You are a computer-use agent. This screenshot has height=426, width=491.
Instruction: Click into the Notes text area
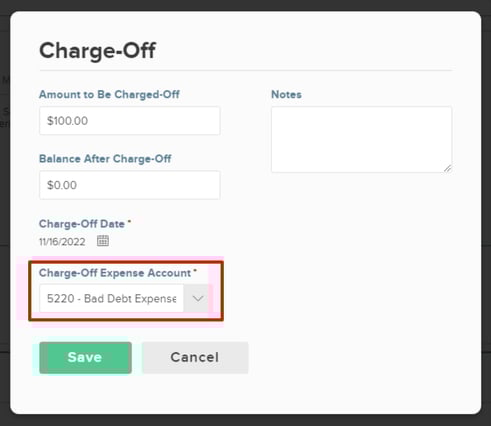[361, 139]
